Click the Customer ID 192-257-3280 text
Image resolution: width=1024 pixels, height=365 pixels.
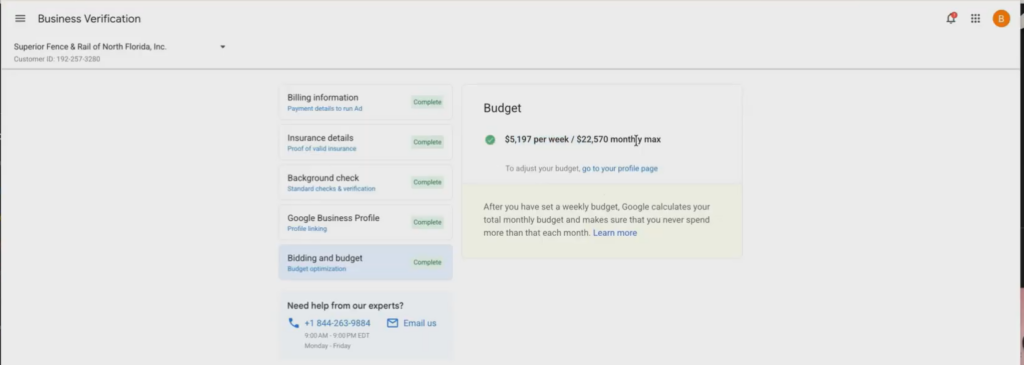[57, 59]
